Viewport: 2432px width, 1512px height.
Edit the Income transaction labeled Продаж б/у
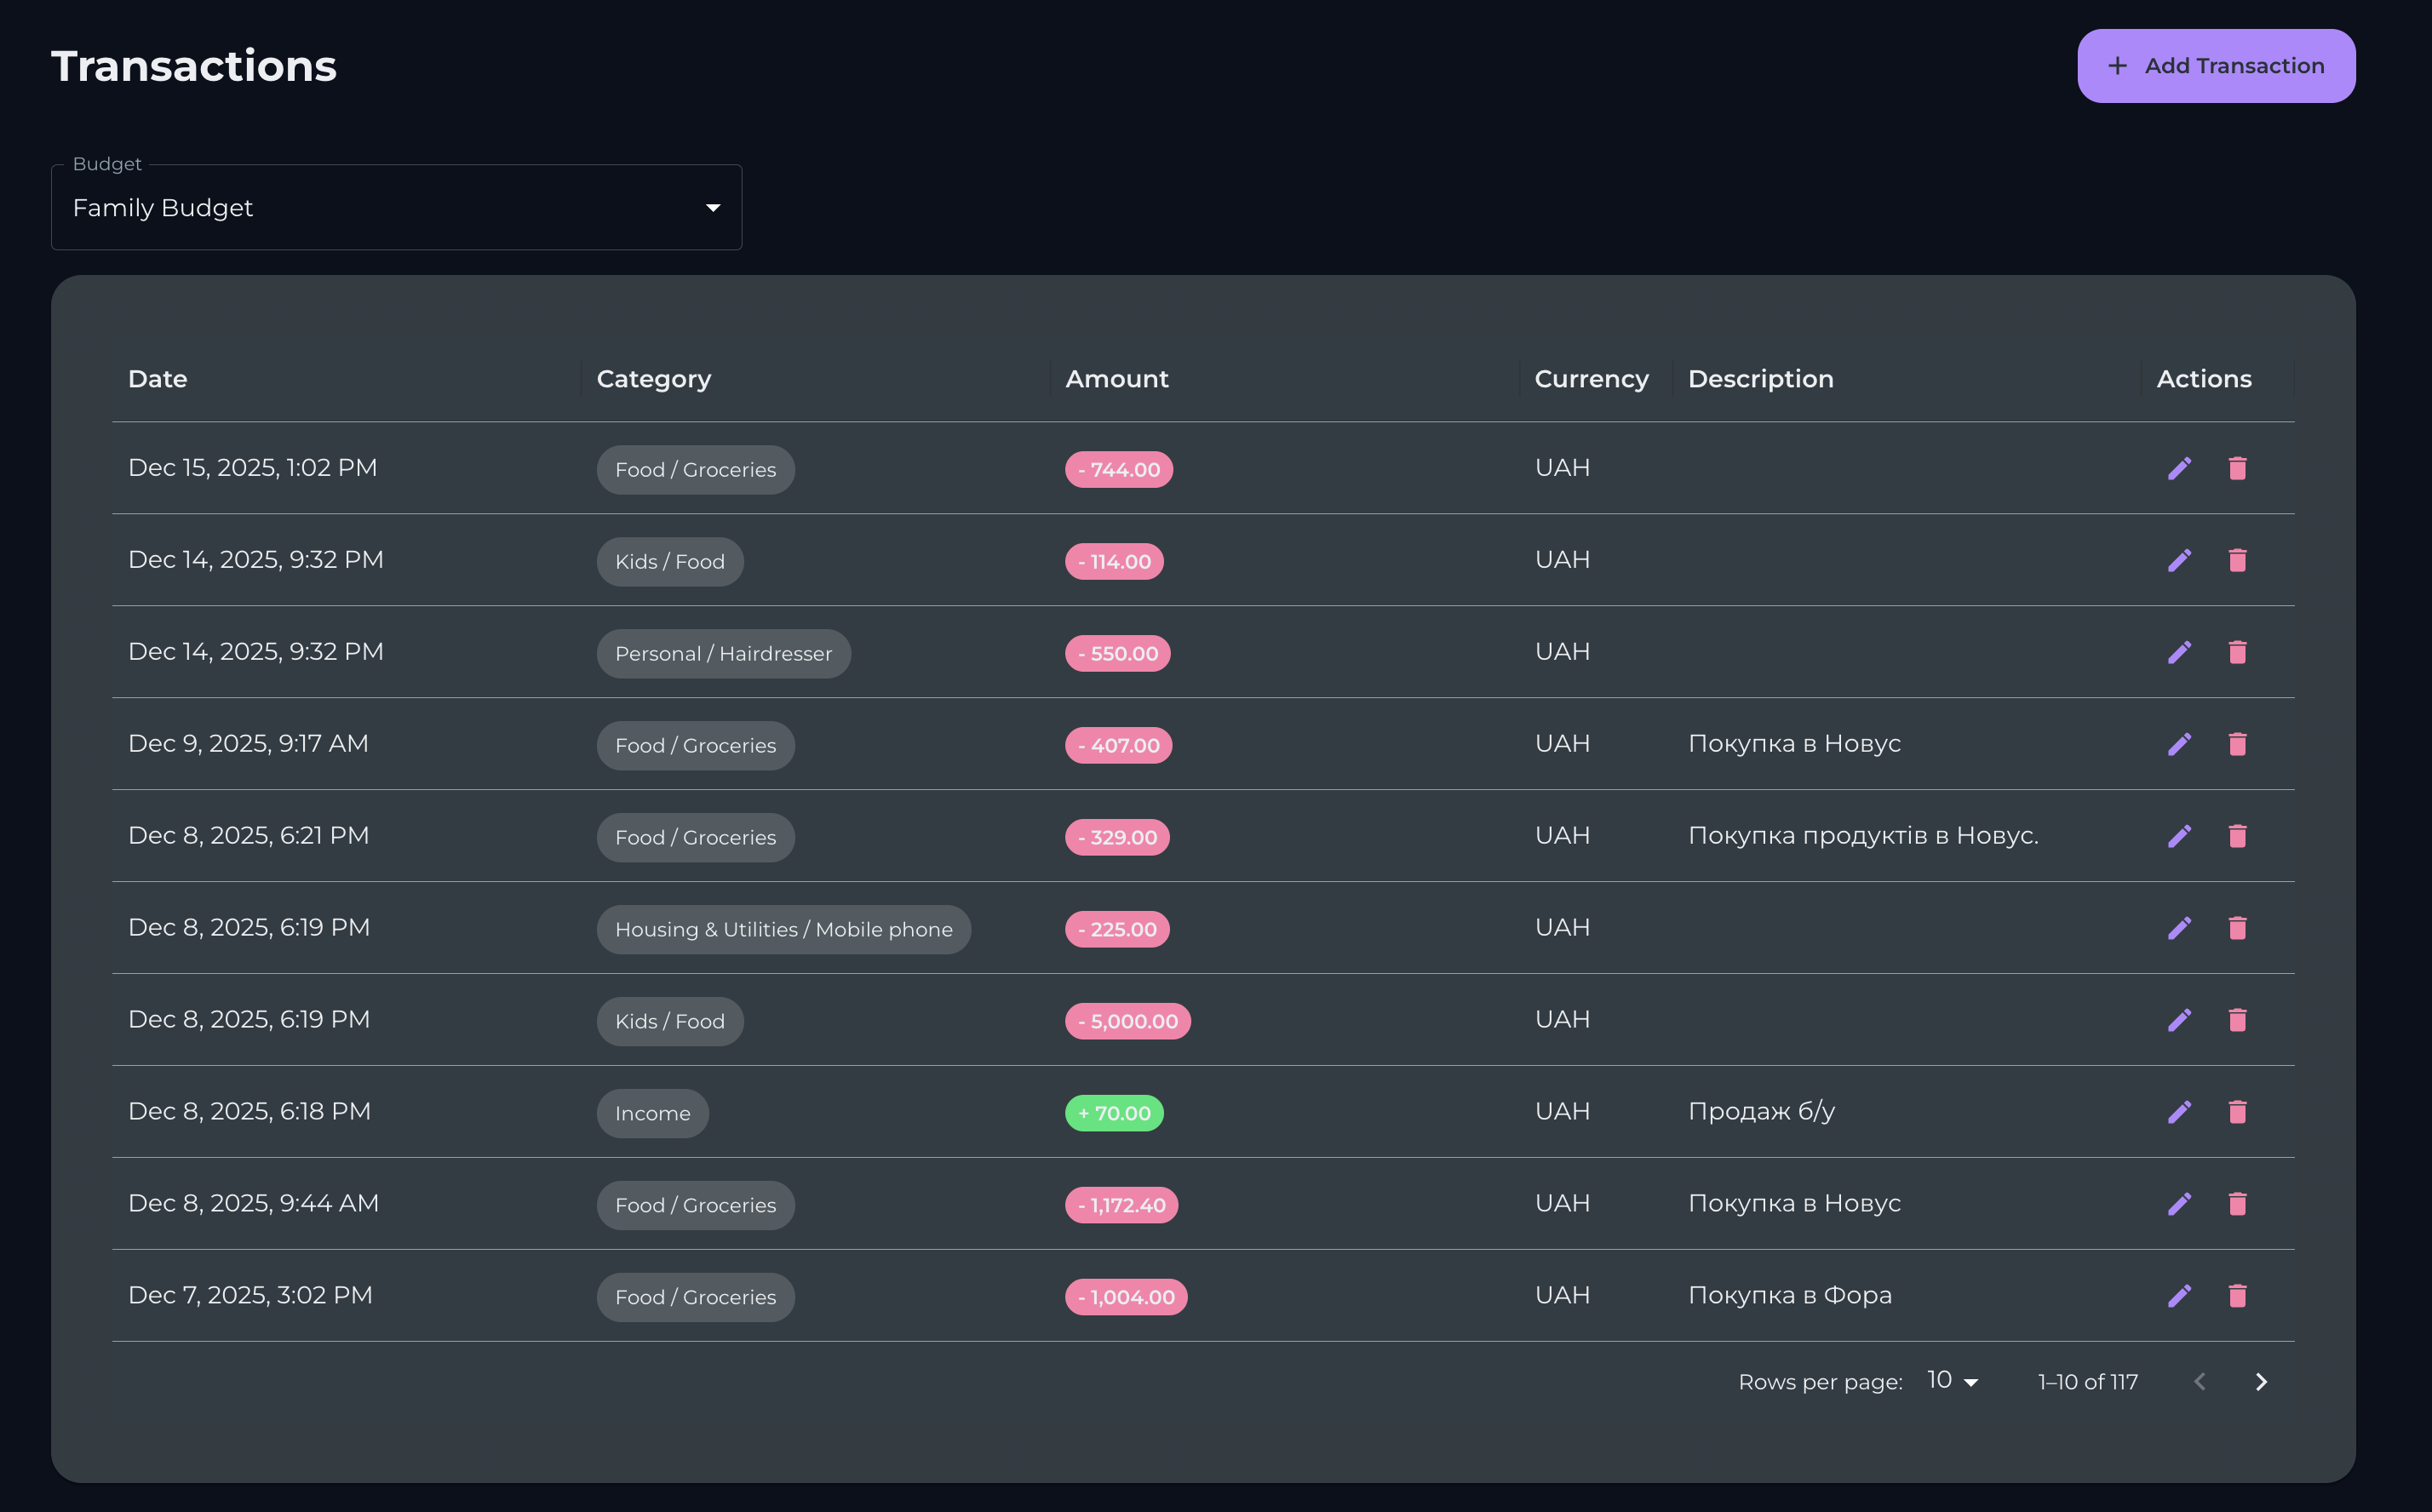2180,1111
